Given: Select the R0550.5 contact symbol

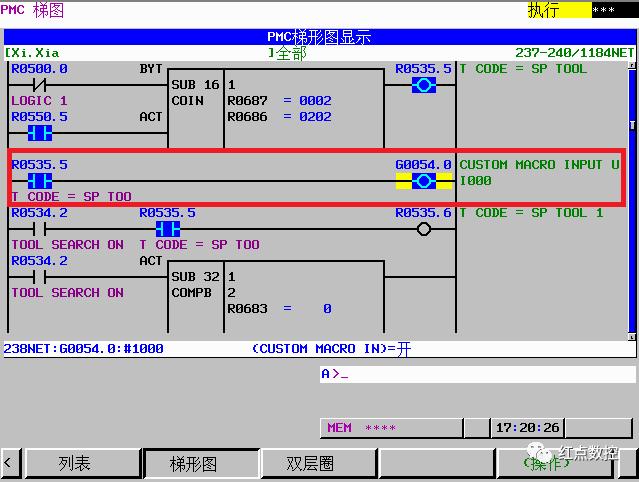Looking at the screenshot, I should 41,133.
